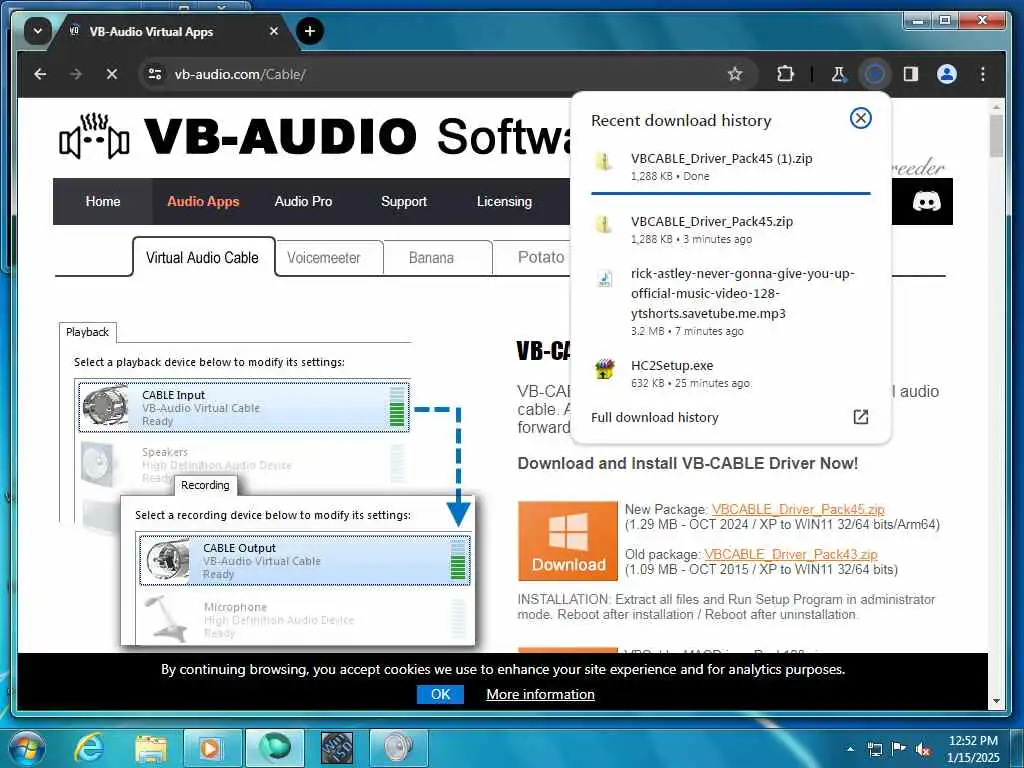Open HC2Setup.exe download entry
This screenshot has height=768, width=1024.
point(730,374)
